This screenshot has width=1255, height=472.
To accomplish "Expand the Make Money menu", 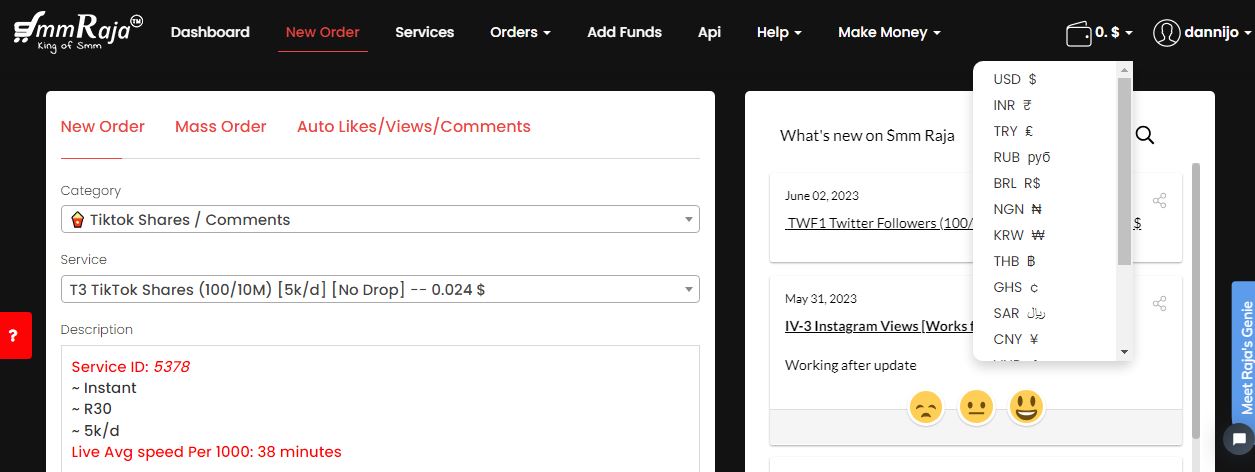I will click(x=889, y=32).
